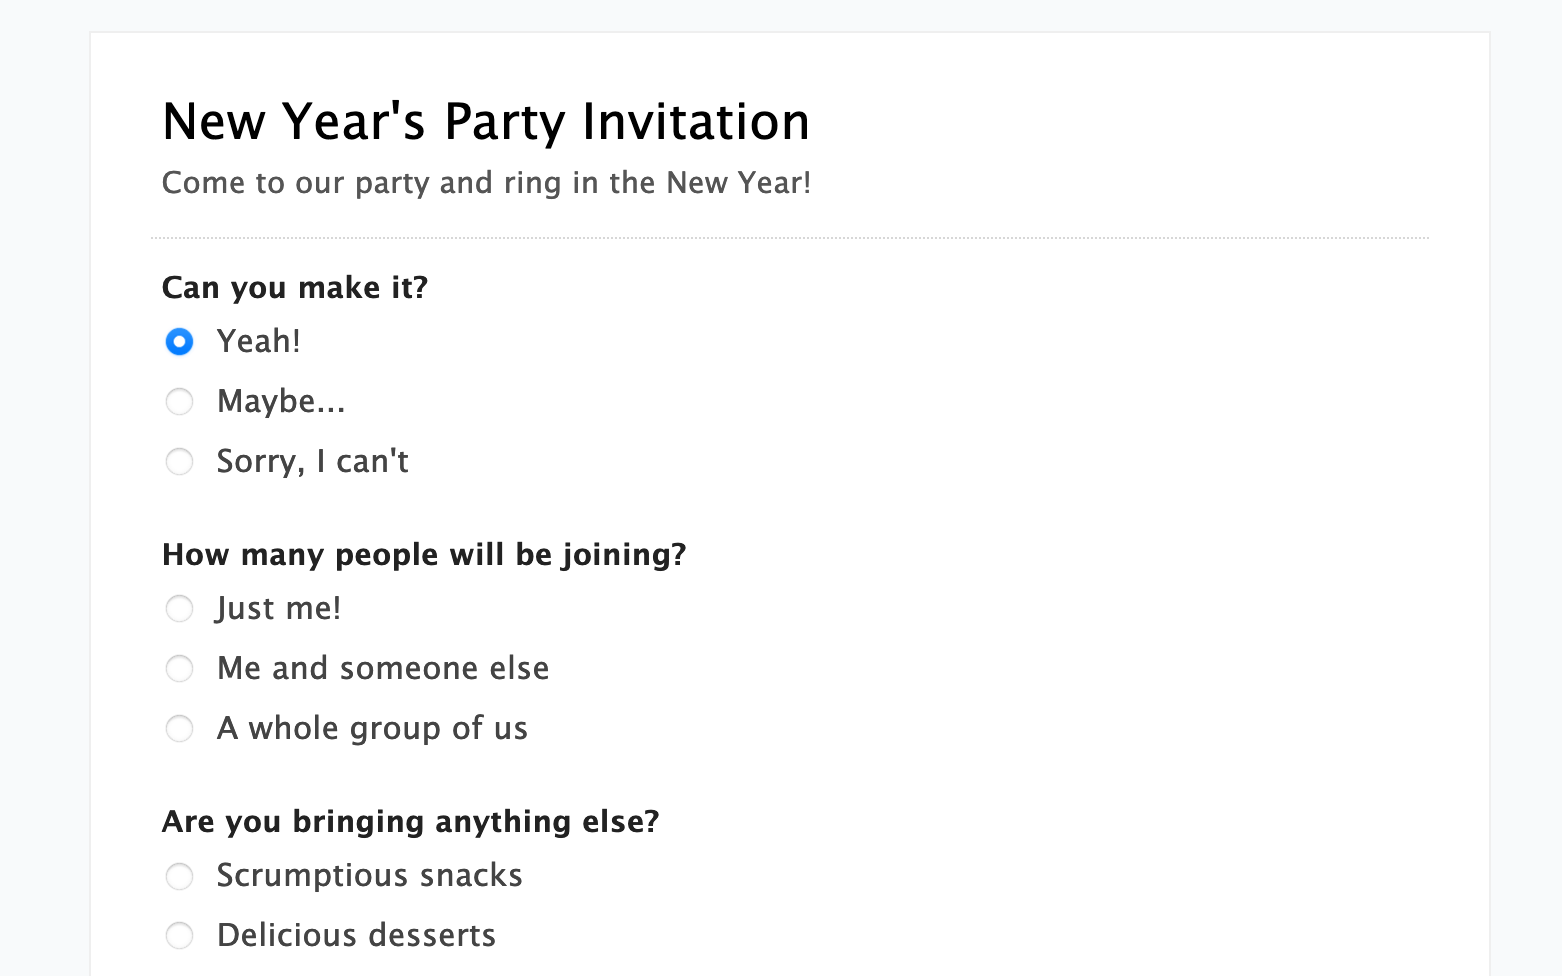Image resolution: width=1562 pixels, height=976 pixels.
Task: Choose 'A whole group of us' radio circle
Action: point(179,729)
